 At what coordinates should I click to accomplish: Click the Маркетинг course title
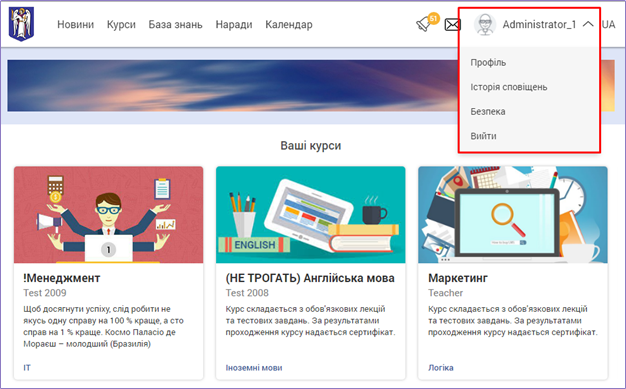458,278
